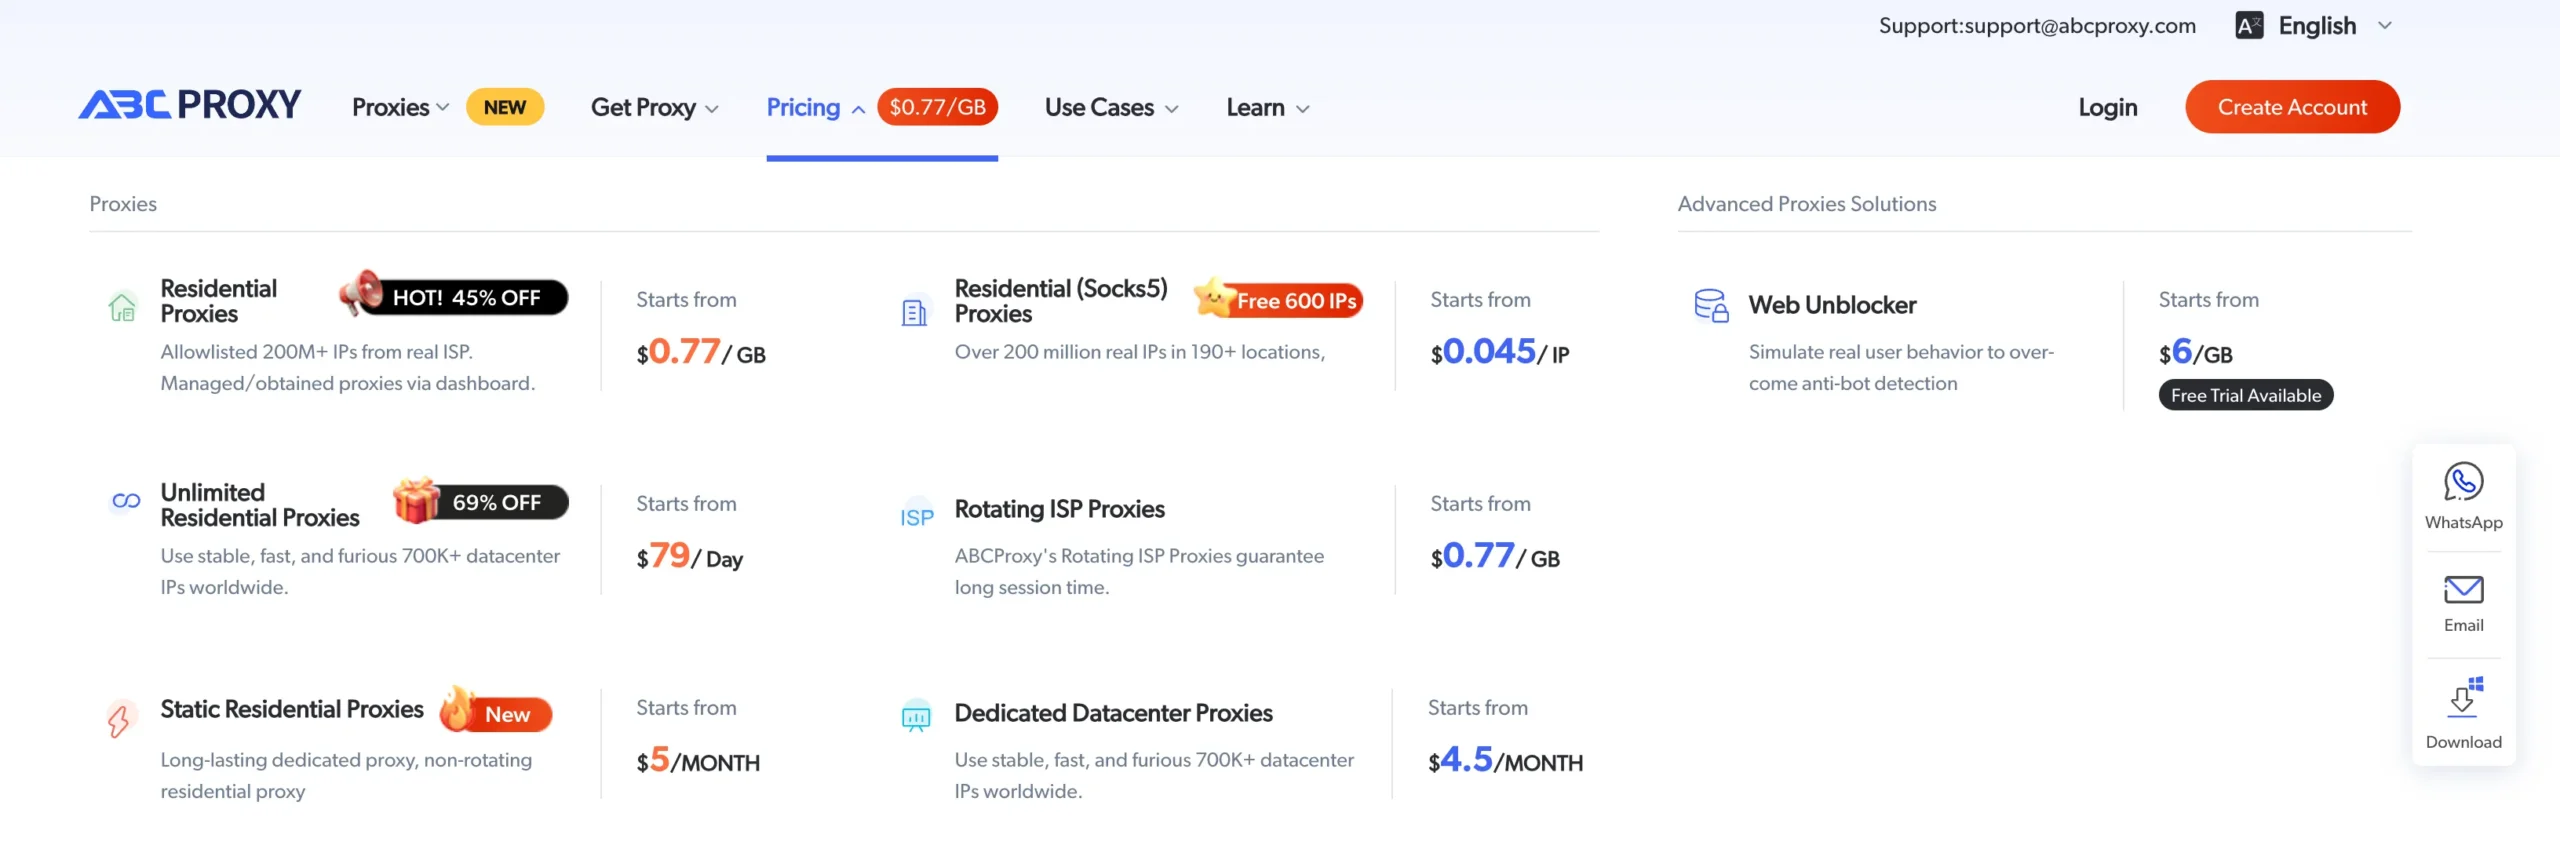The width and height of the screenshot is (2560, 849).
Task: Click the WhatsApp label text
Action: click(x=2463, y=522)
